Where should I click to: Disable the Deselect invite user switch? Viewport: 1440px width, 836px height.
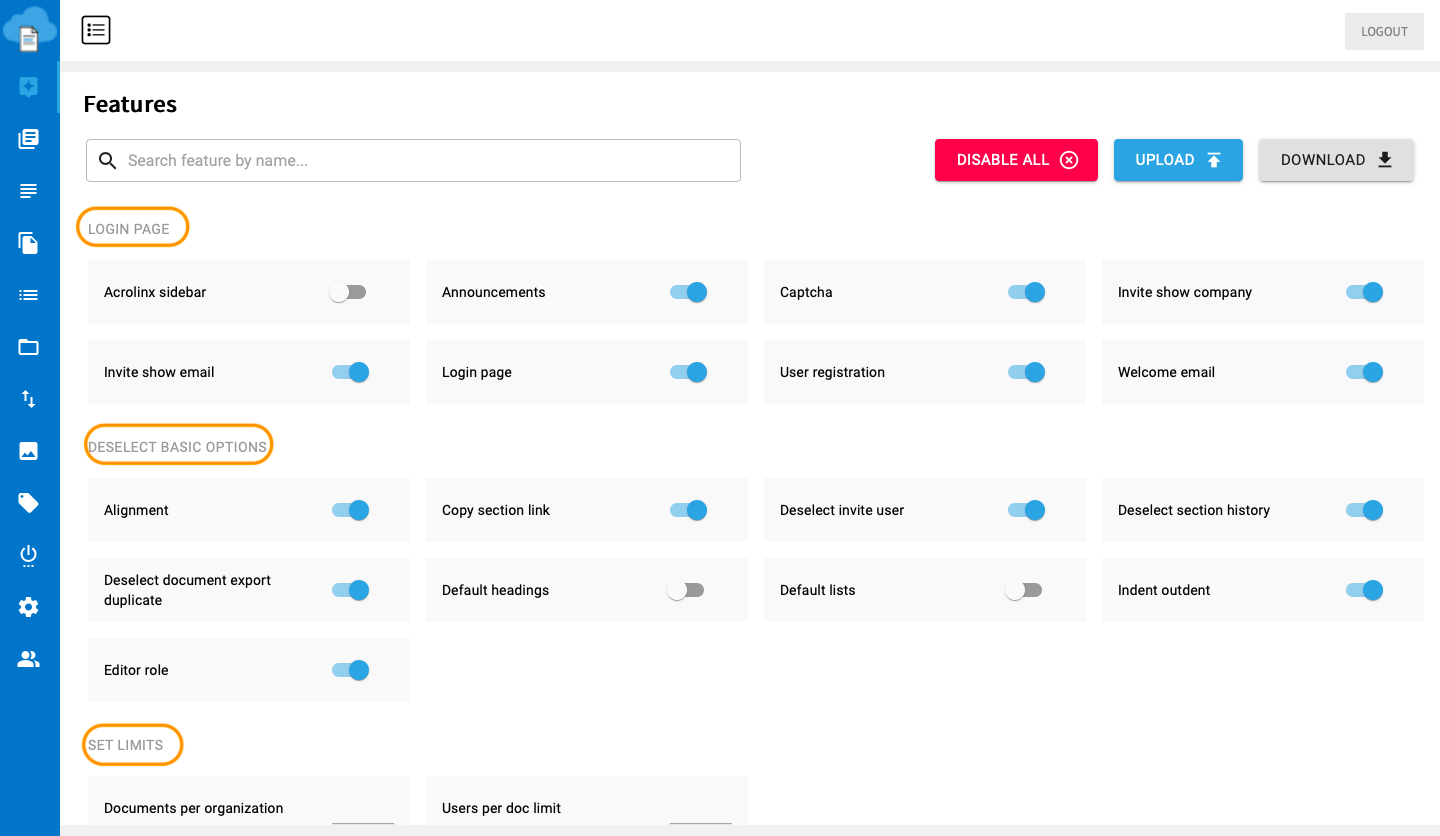(1026, 510)
